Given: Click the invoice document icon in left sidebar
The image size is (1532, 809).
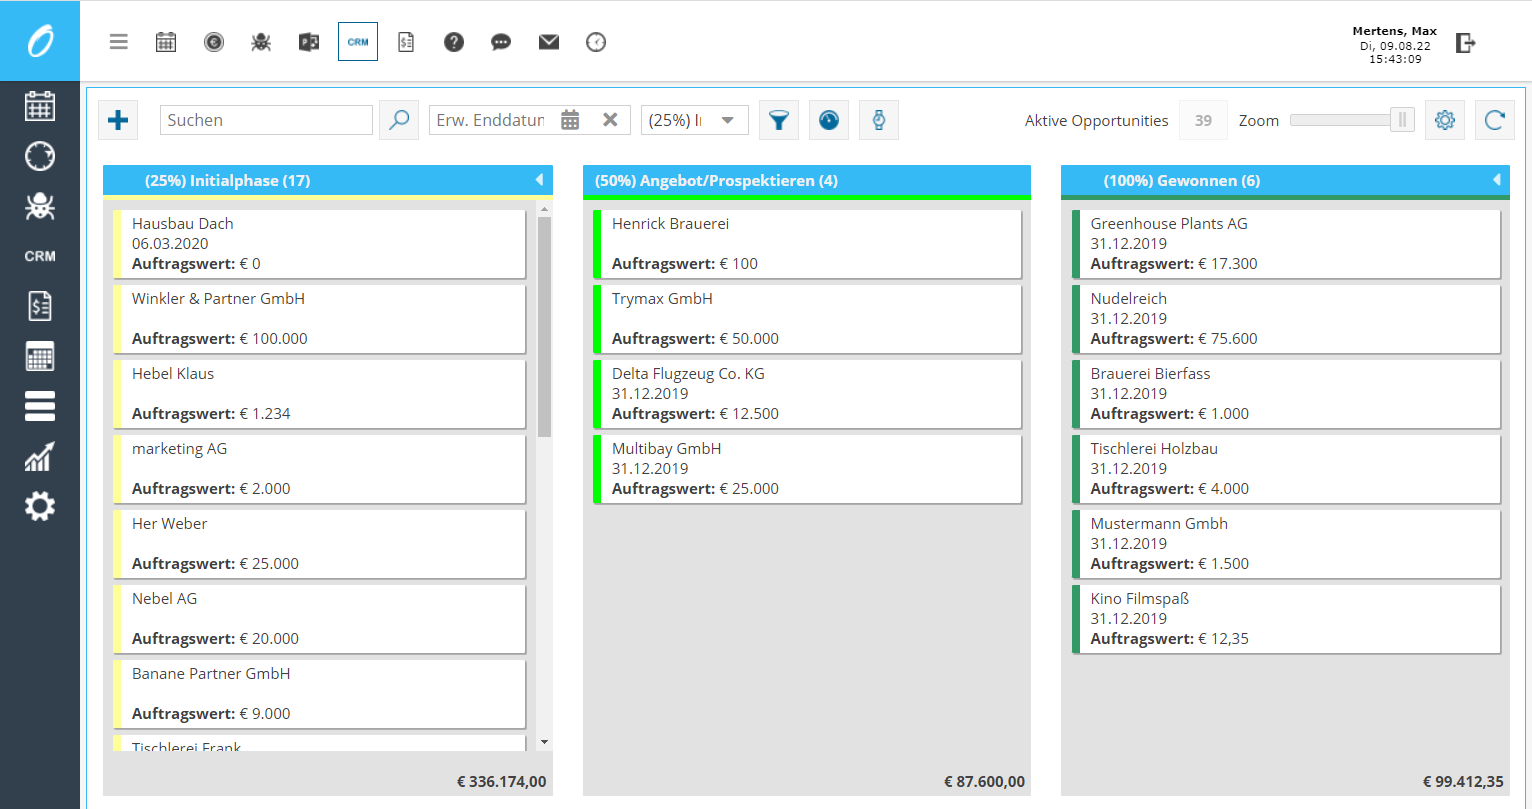Looking at the screenshot, I should 40,305.
